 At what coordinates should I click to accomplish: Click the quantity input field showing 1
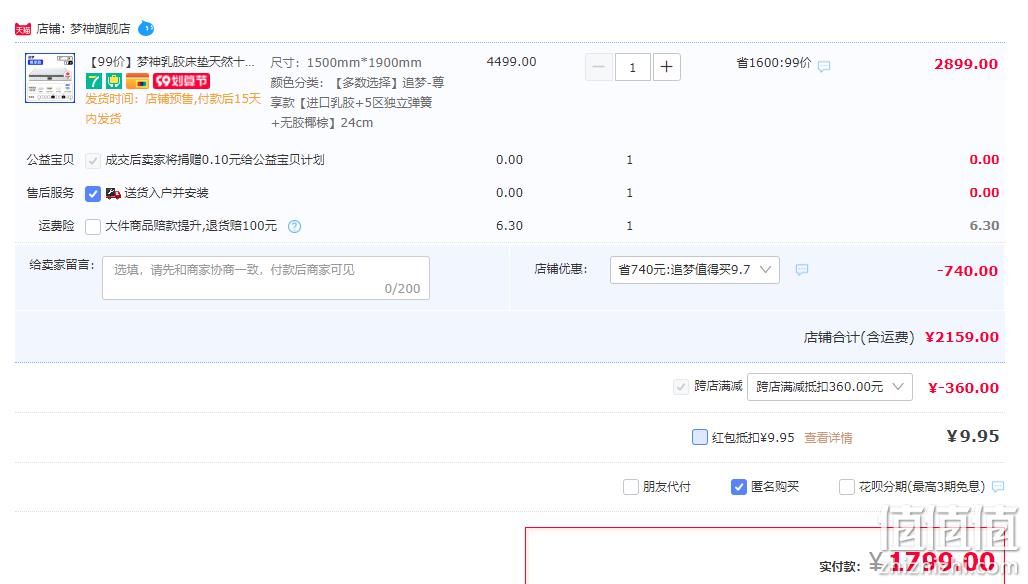(x=633, y=67)
